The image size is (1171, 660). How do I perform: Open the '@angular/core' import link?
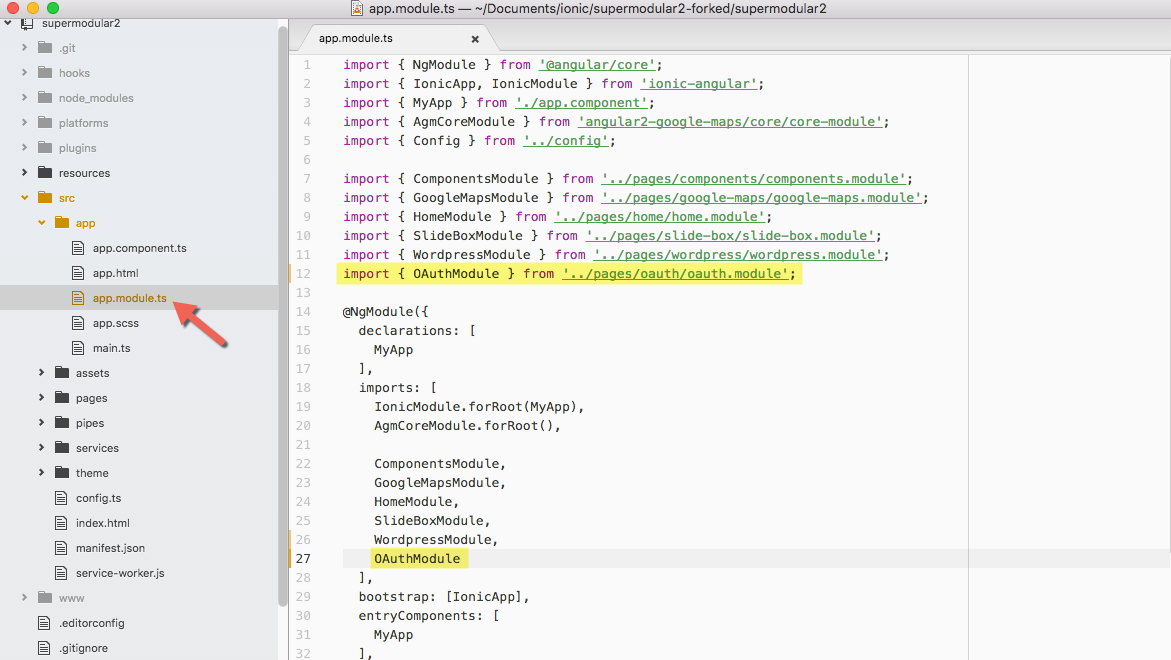(597, 65)
